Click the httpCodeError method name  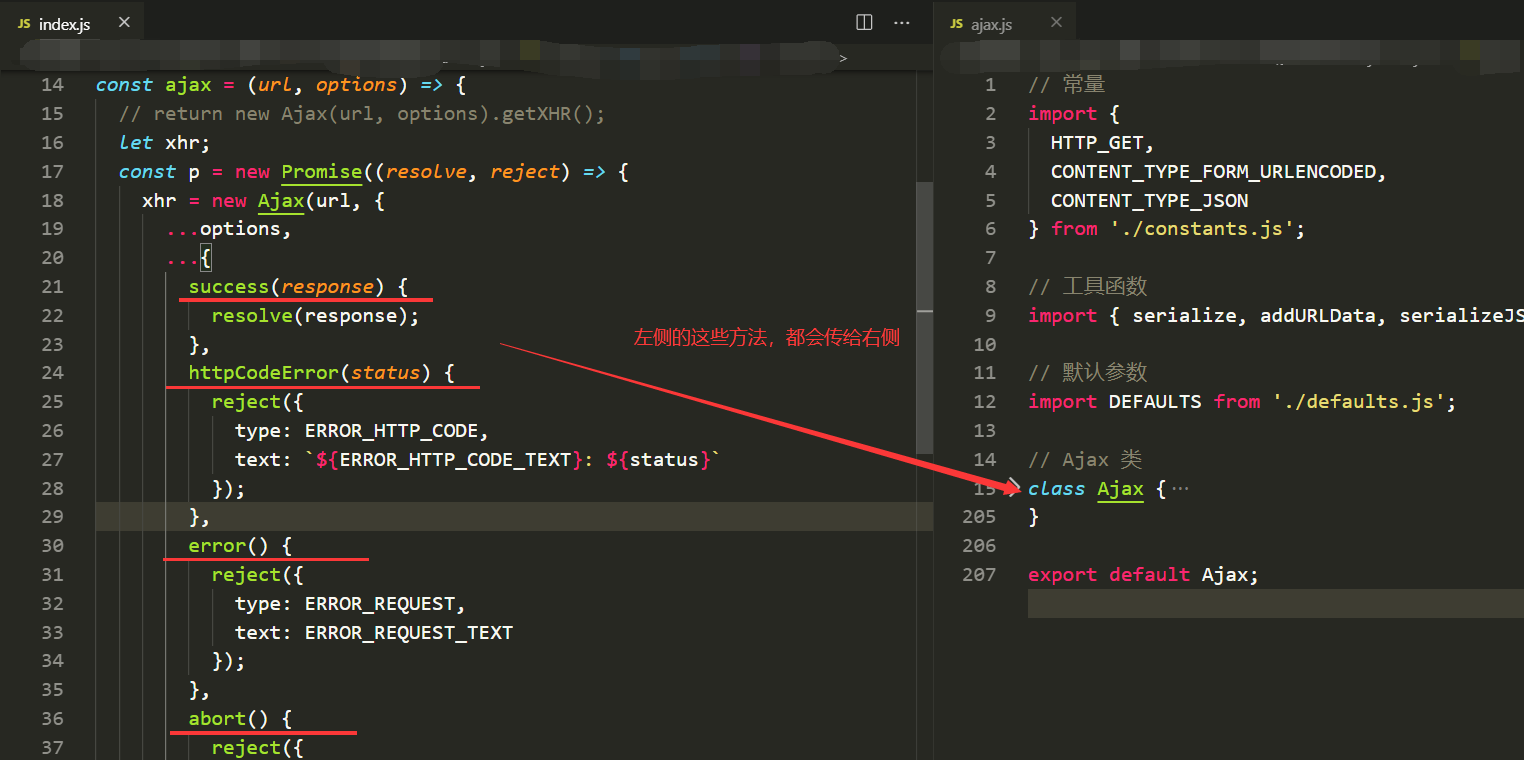pyautogui.click(x=263, y=373)
